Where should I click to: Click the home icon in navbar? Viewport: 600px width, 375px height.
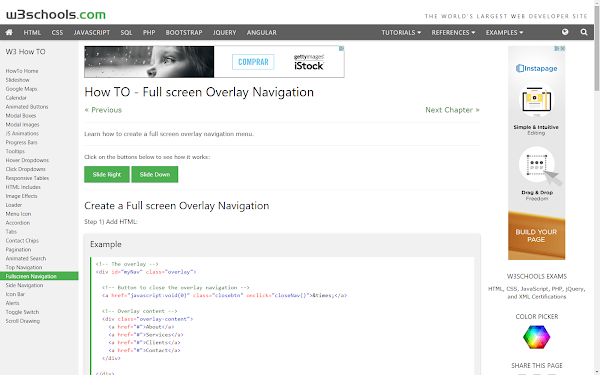pyautogui.click(x=9, y=32)
